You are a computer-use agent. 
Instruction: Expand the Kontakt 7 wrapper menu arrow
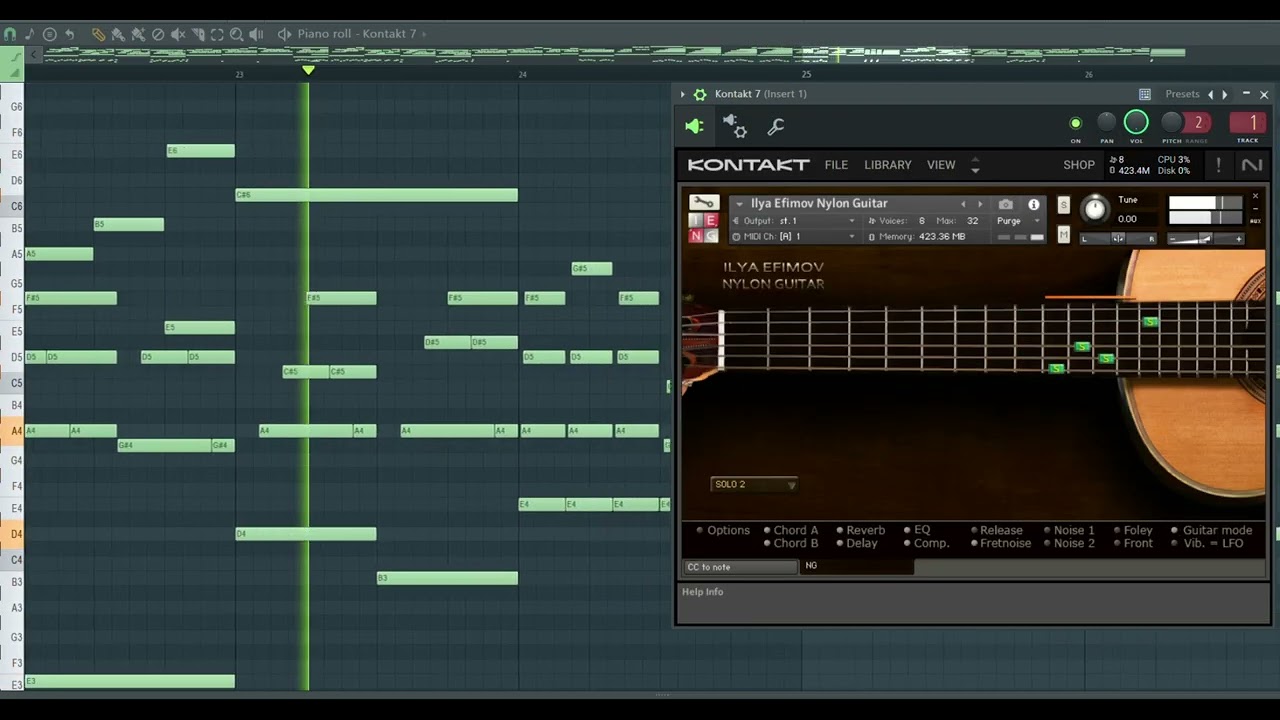coord(683,94)
